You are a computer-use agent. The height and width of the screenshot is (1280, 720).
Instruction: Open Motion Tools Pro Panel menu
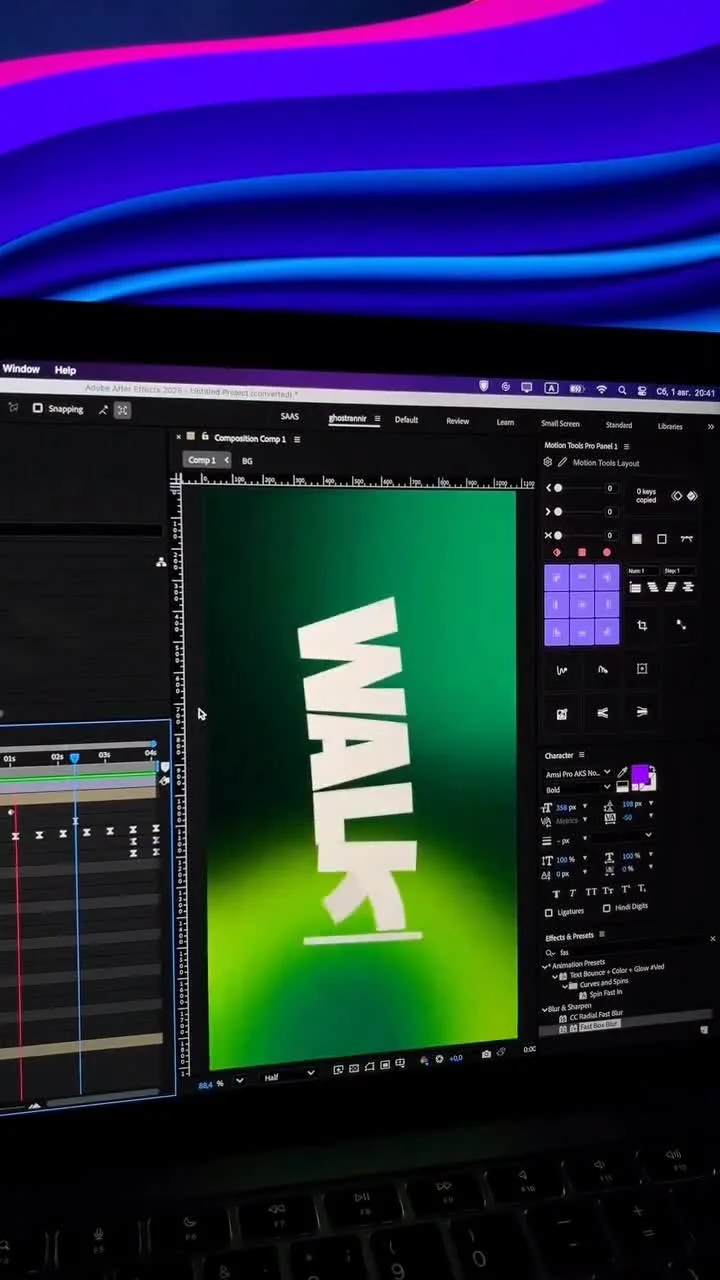[628, 445]
